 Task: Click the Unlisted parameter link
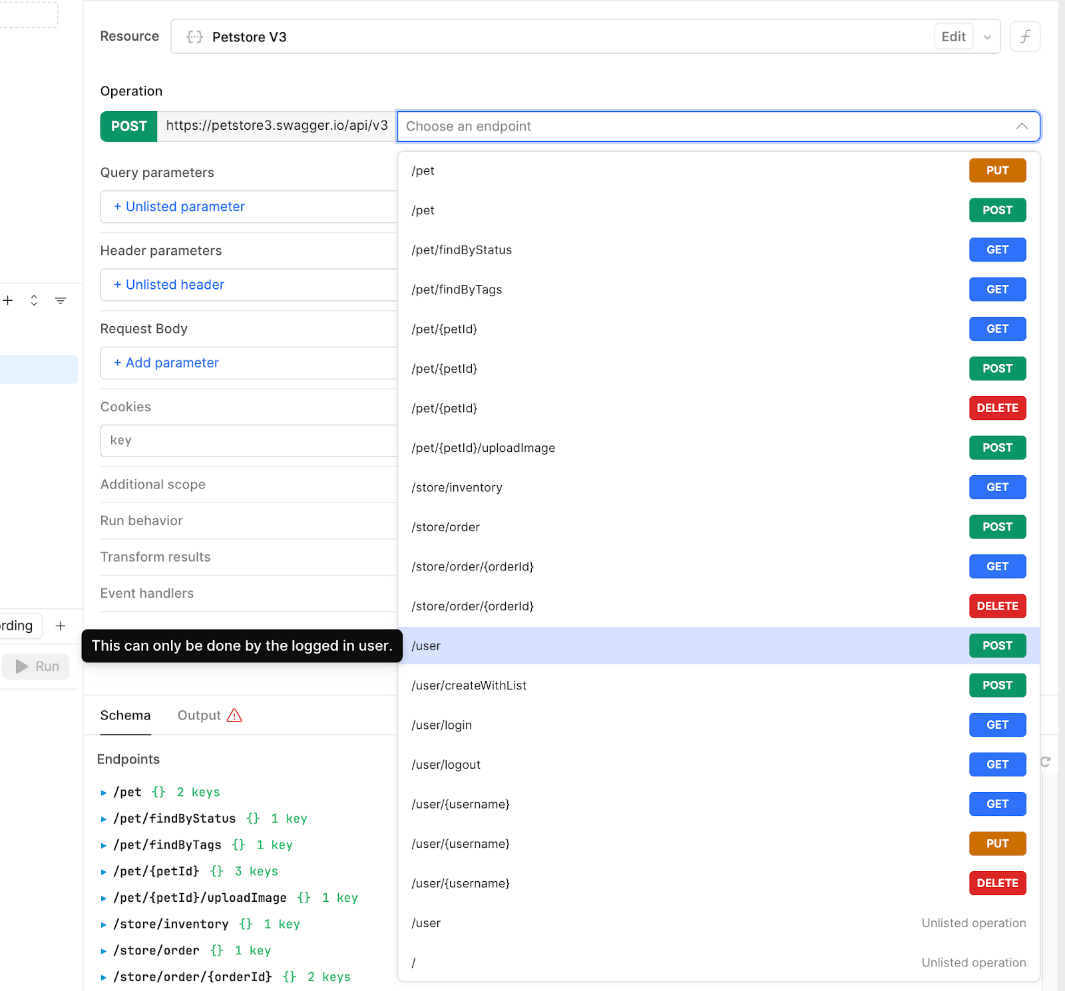pos(179,207)
